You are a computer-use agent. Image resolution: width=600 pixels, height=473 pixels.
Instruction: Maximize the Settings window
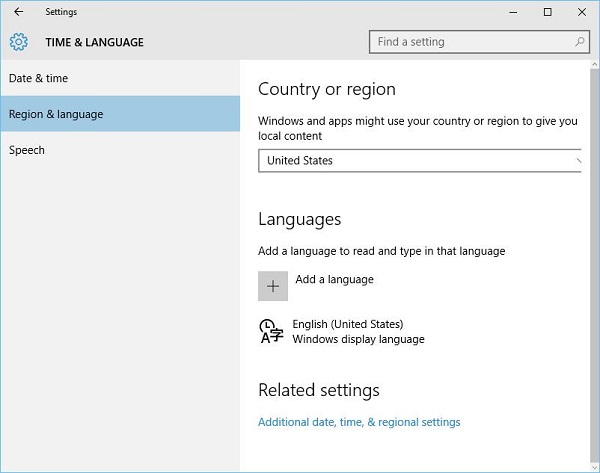click(547, 12)
